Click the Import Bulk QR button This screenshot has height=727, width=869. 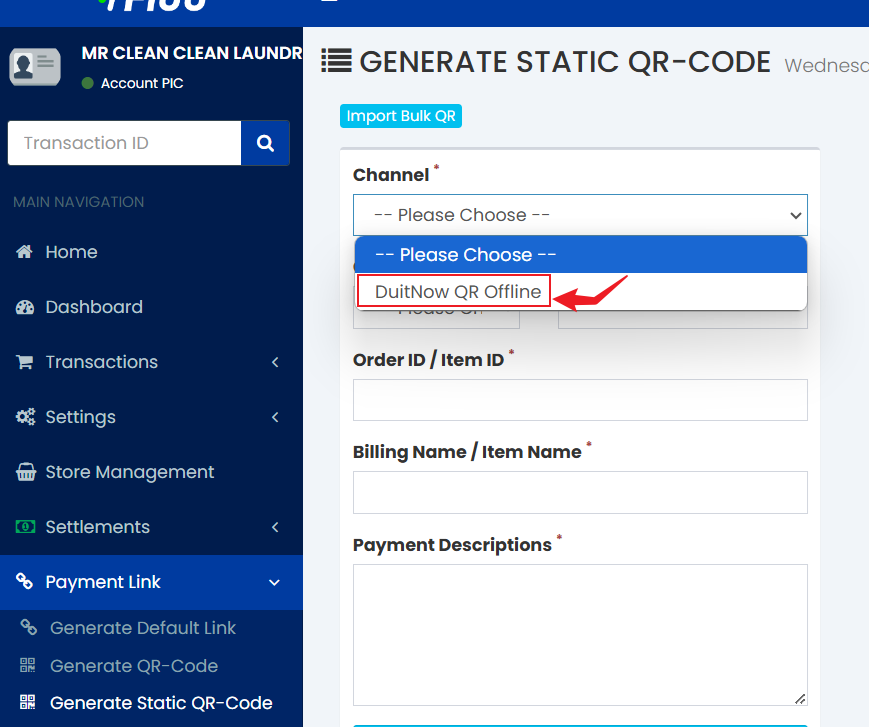pos(401,116)
